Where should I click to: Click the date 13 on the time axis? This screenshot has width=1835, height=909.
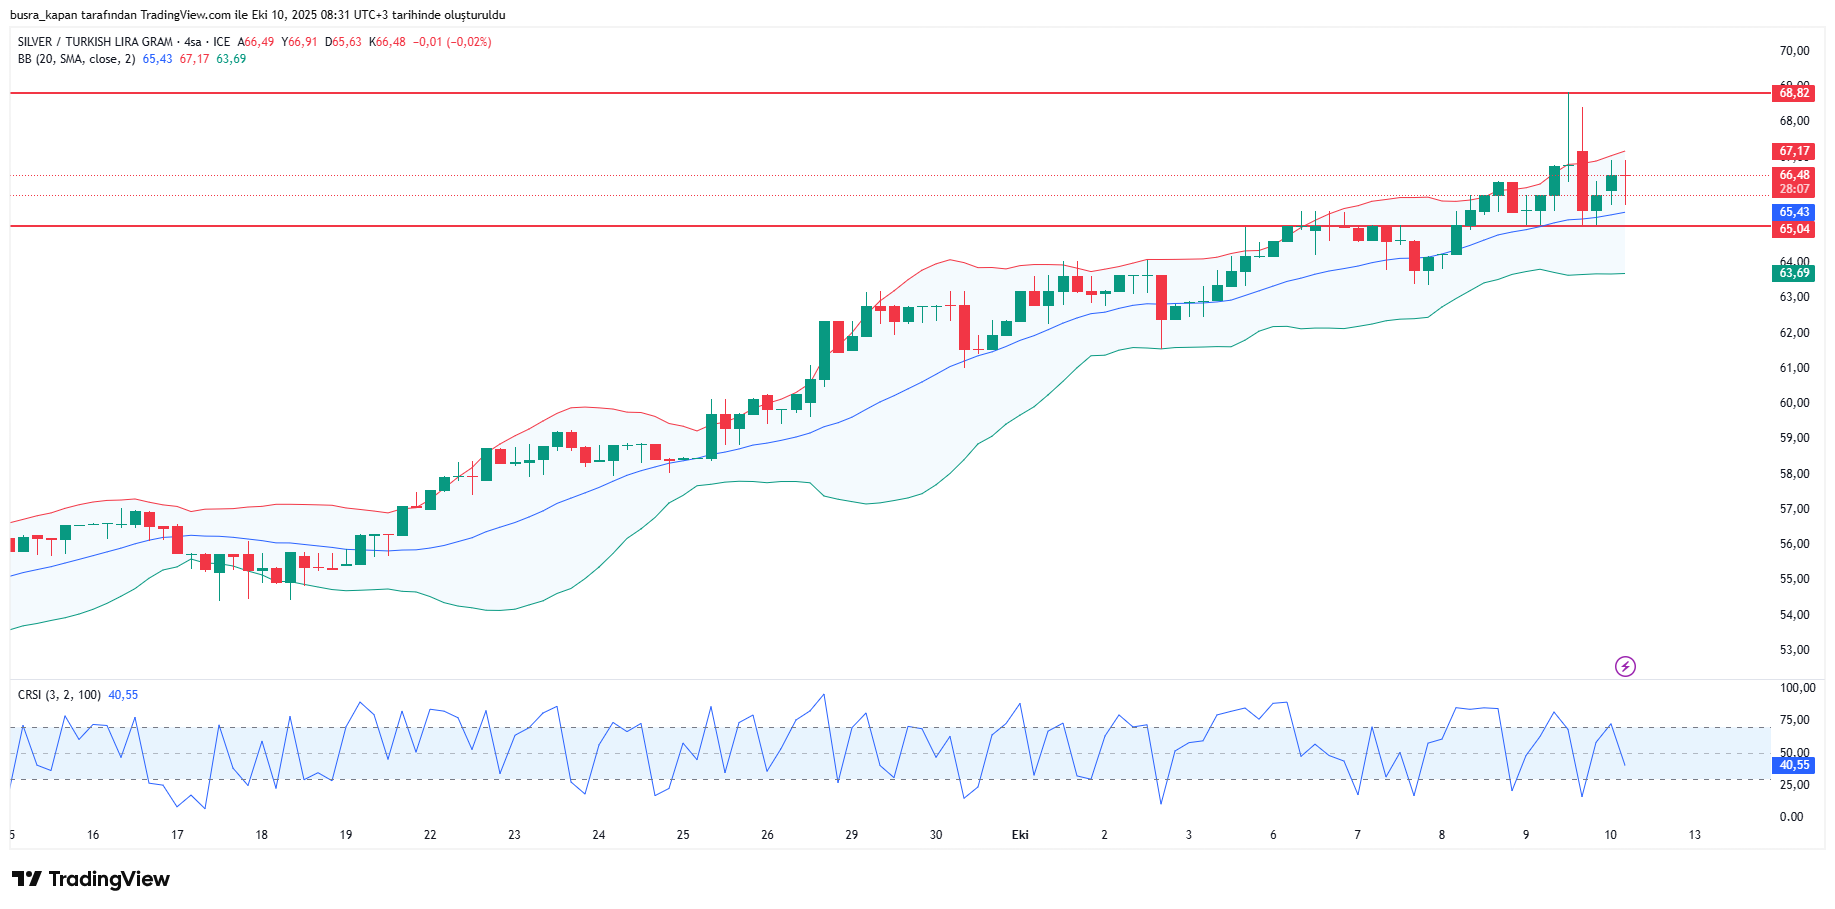1694,835
